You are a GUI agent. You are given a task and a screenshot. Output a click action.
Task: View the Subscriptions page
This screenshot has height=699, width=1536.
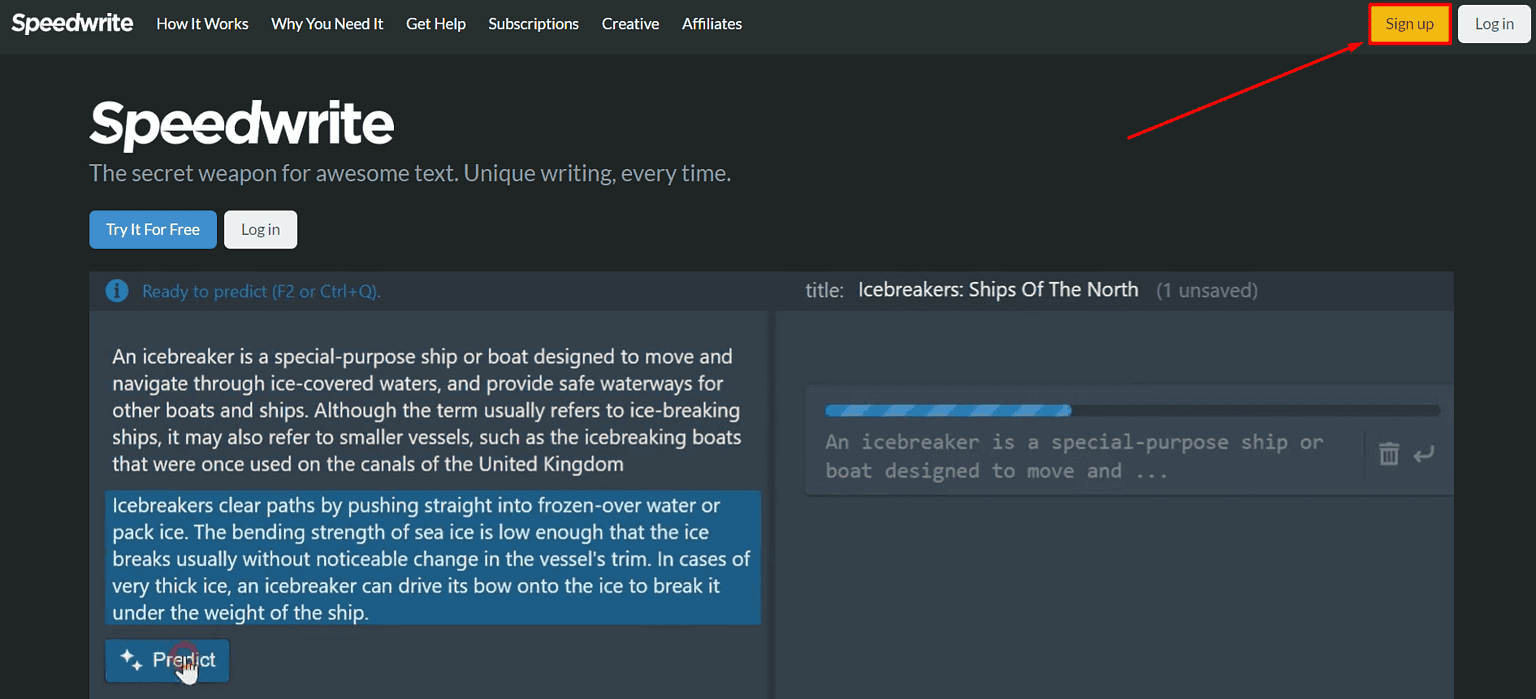coord(533,23)
